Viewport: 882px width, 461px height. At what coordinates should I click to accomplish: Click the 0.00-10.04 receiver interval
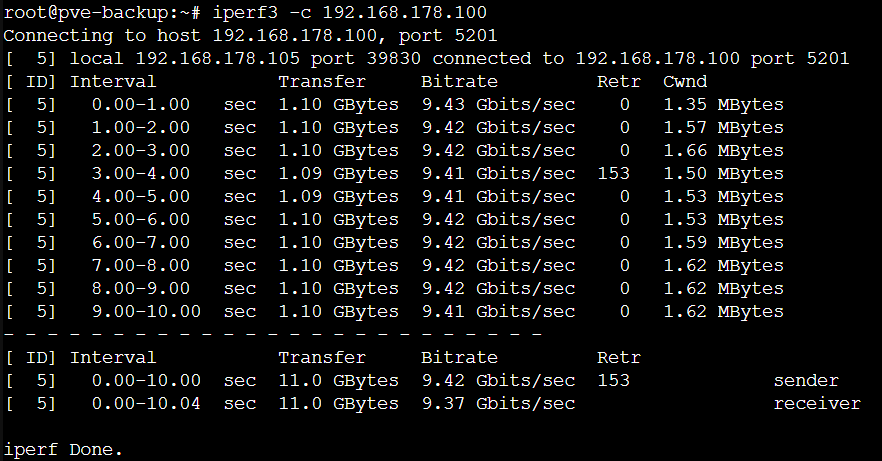tap(146, 404)
